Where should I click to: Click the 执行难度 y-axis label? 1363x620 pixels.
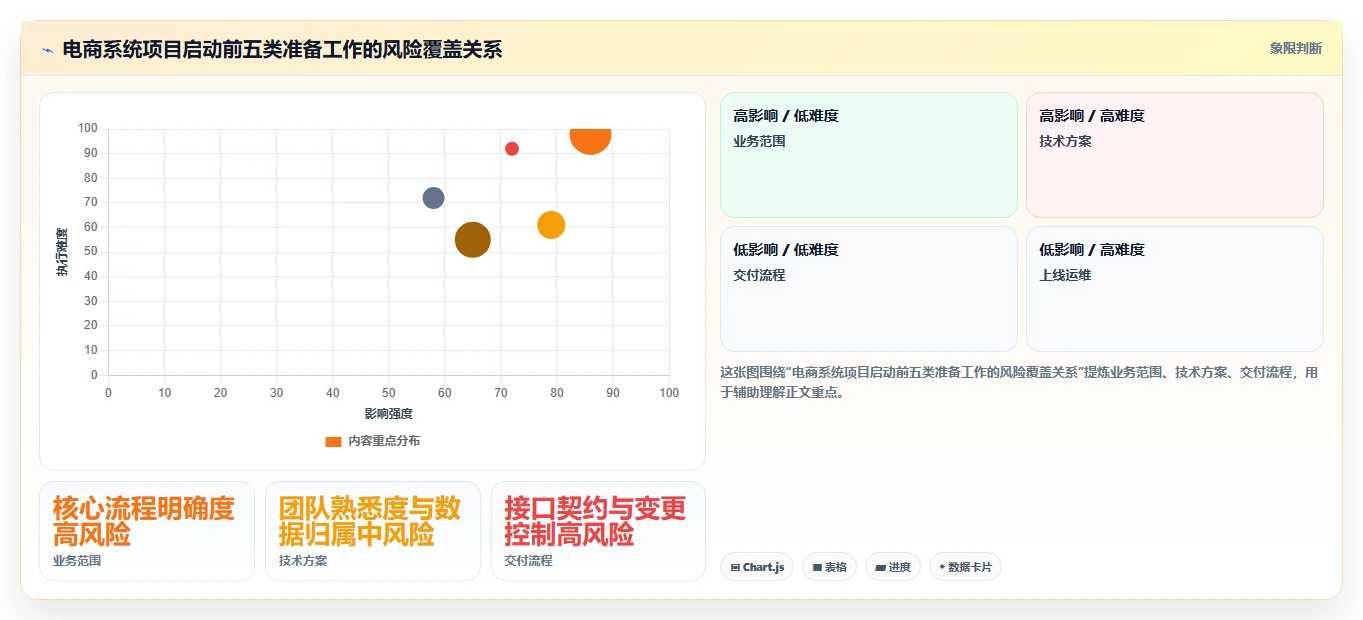point(62,252)
